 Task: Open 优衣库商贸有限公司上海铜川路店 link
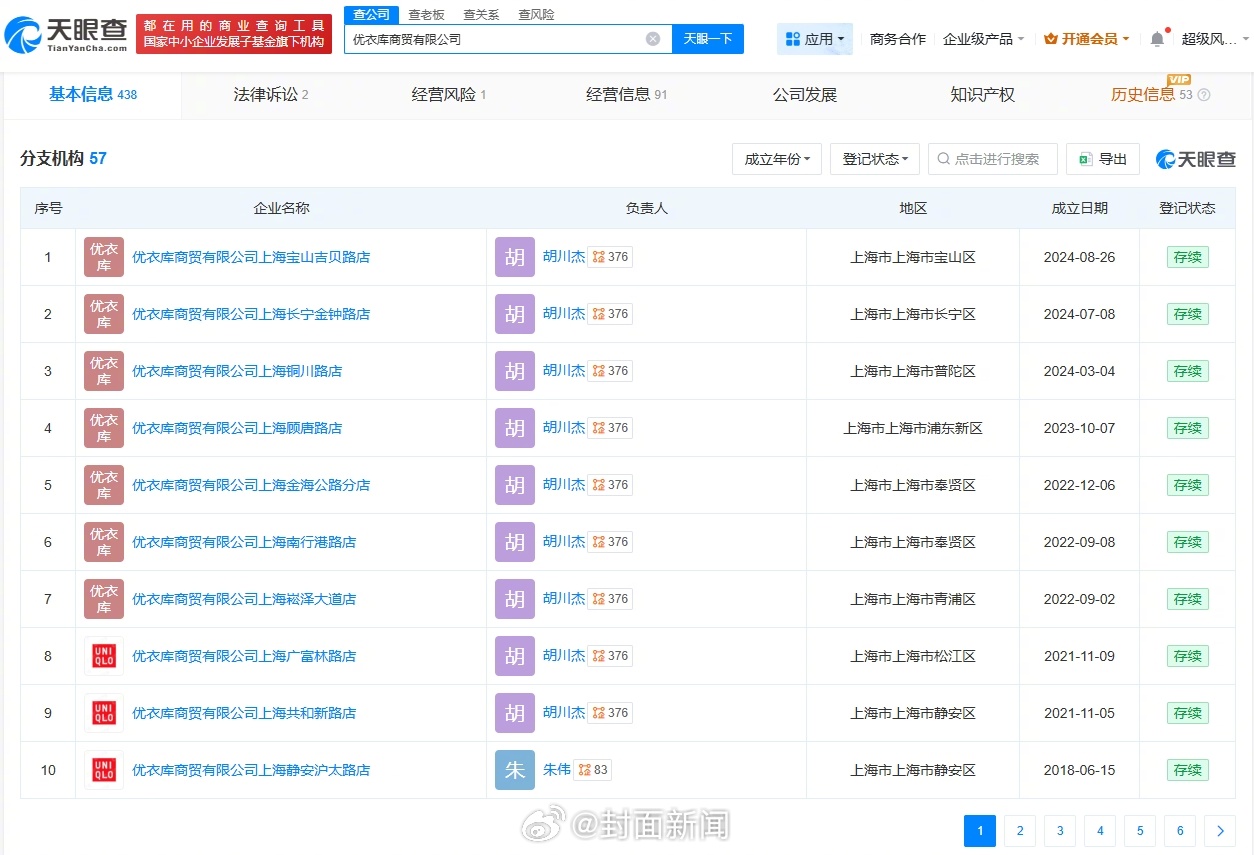pos(237,371)
